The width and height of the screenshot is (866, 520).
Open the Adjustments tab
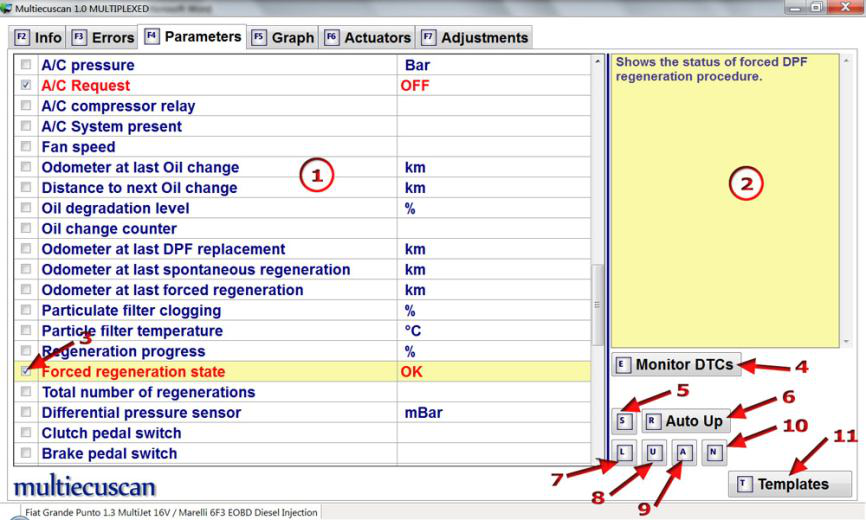pos(474,38)
